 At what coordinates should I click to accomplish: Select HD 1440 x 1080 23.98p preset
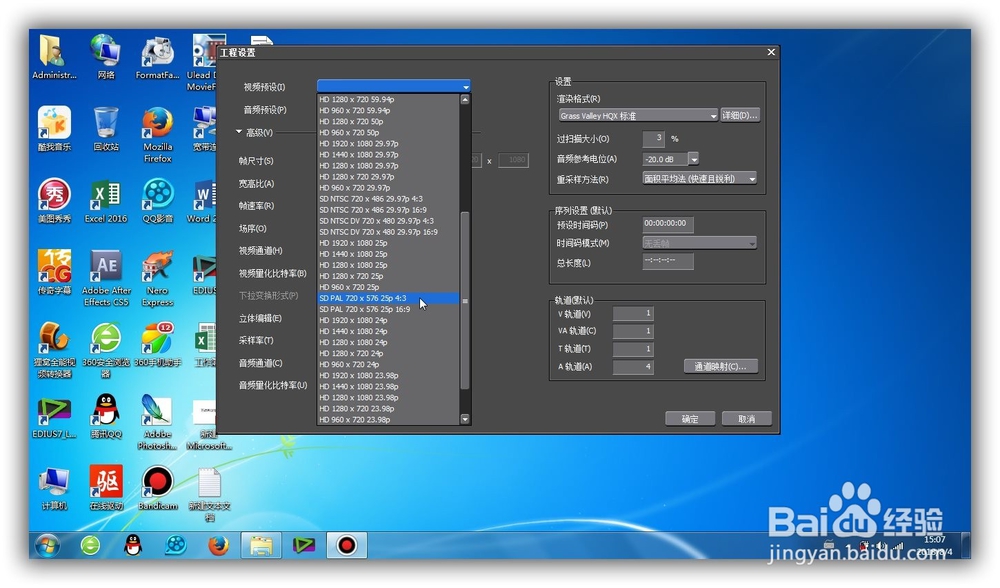click(x=388, y=386)
